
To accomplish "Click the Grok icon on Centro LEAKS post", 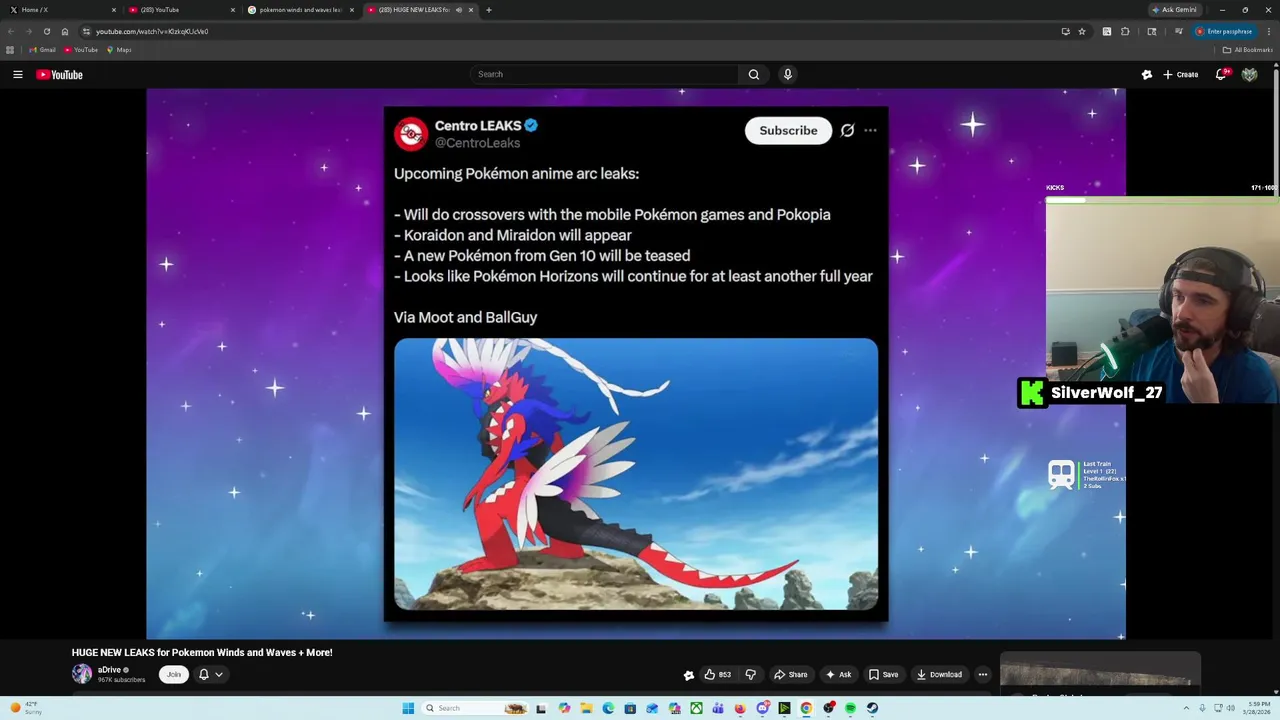I will (847, 131).
